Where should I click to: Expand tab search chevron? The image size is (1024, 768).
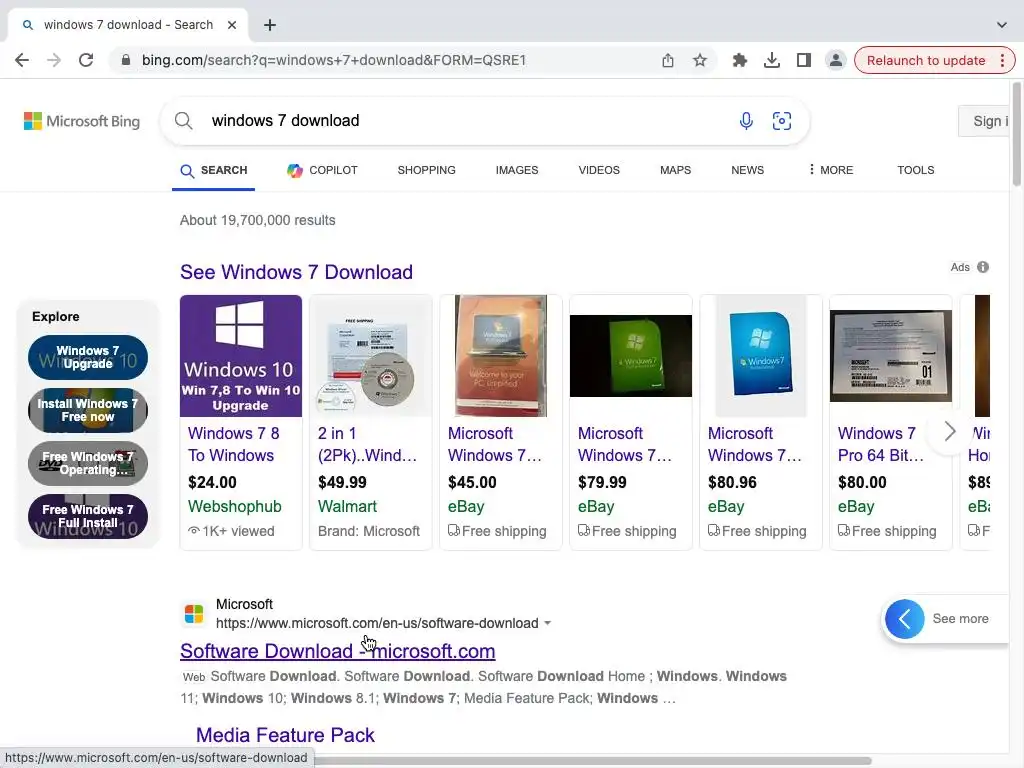click(x=1001, y=25)
